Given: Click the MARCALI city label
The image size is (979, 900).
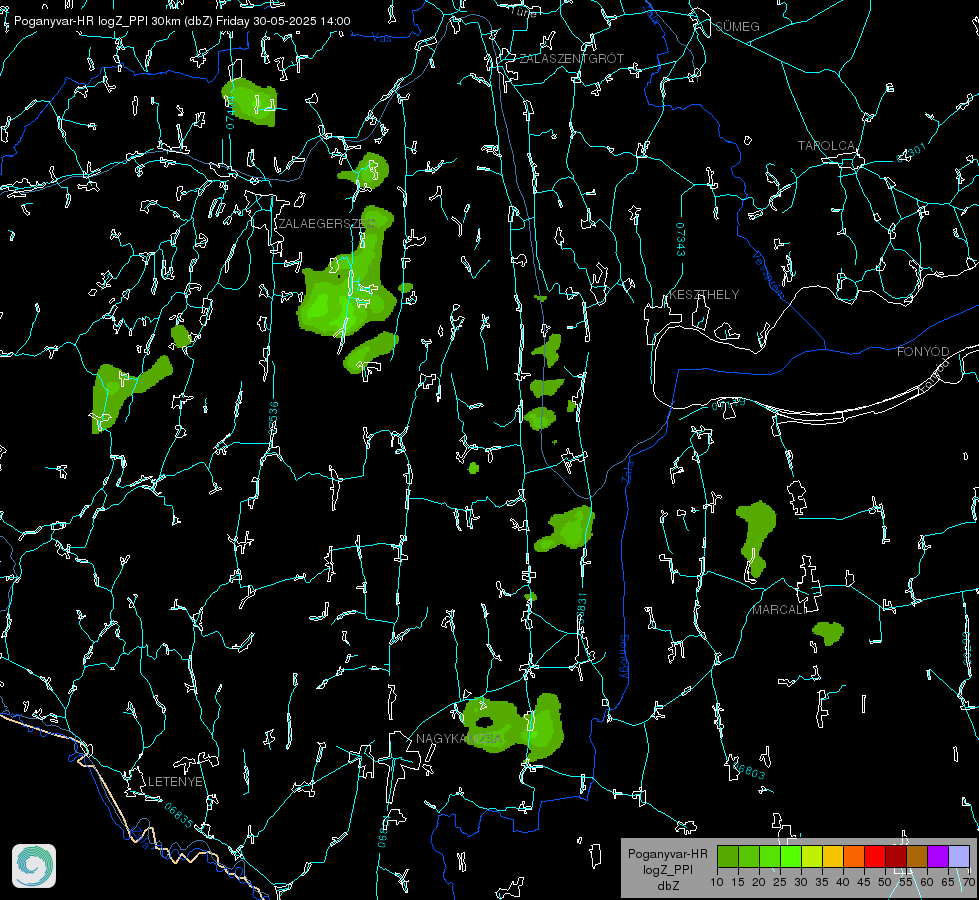Looking at the screenshot, I should click(x=779, y=610).
